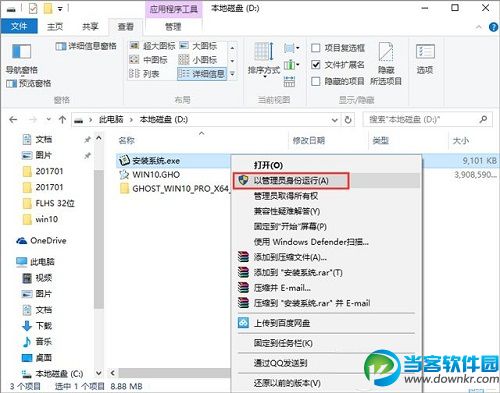
Task: Uncheck 文件扩展名 file name extensions
Action: coord(338,65)
